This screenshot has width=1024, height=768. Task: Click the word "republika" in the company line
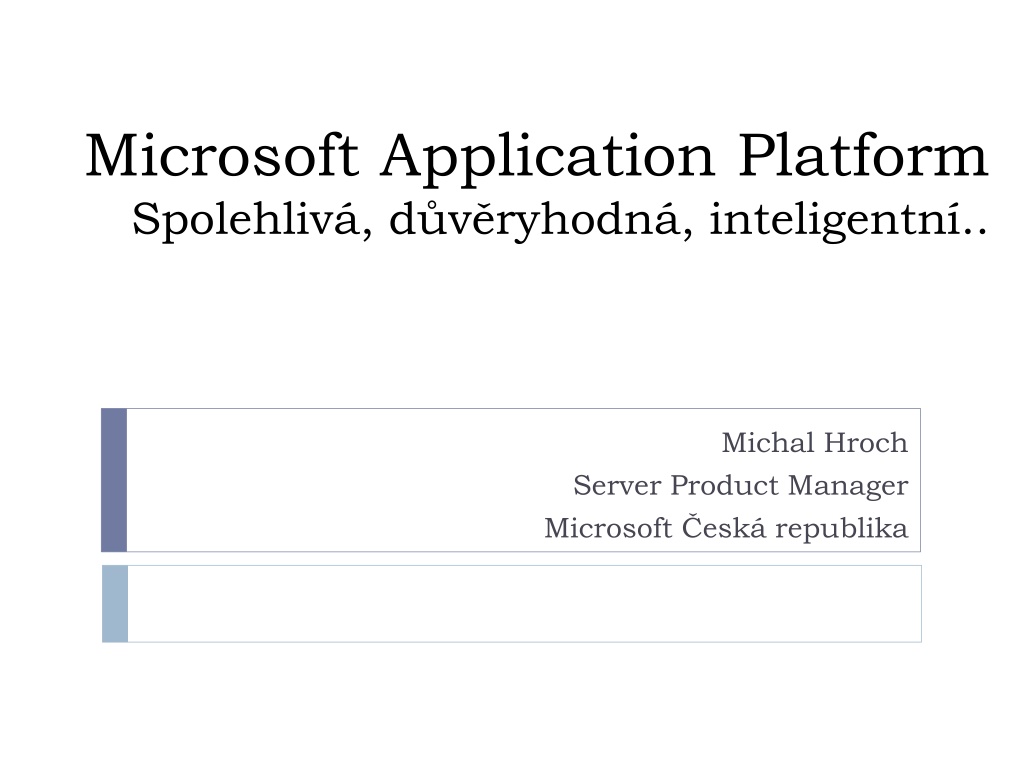[x=842, y=529]
